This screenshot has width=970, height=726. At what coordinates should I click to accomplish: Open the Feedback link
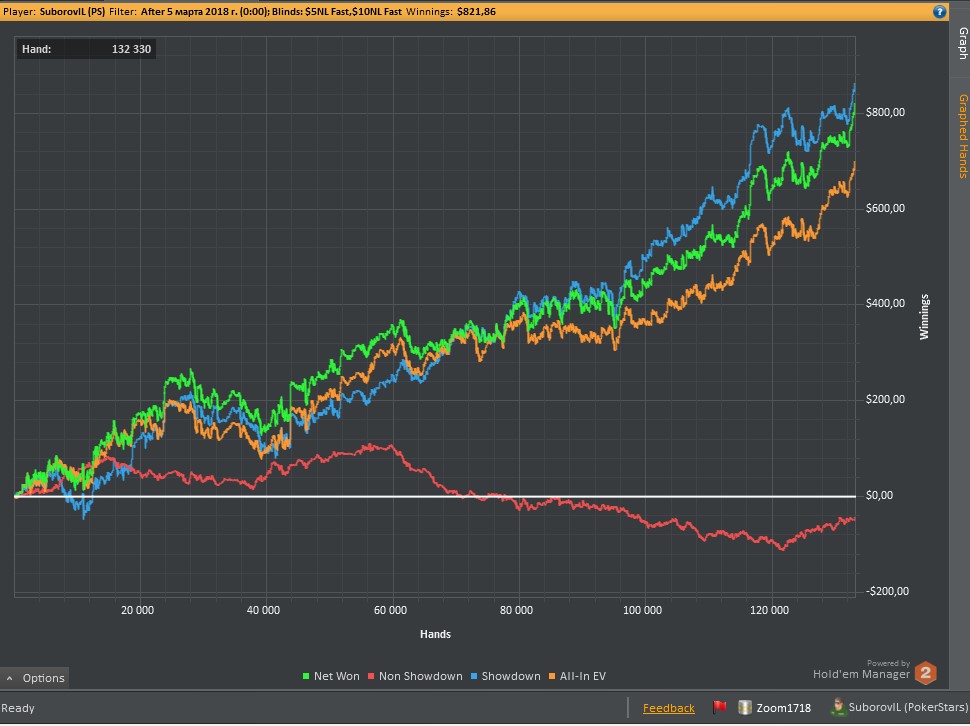668,708
